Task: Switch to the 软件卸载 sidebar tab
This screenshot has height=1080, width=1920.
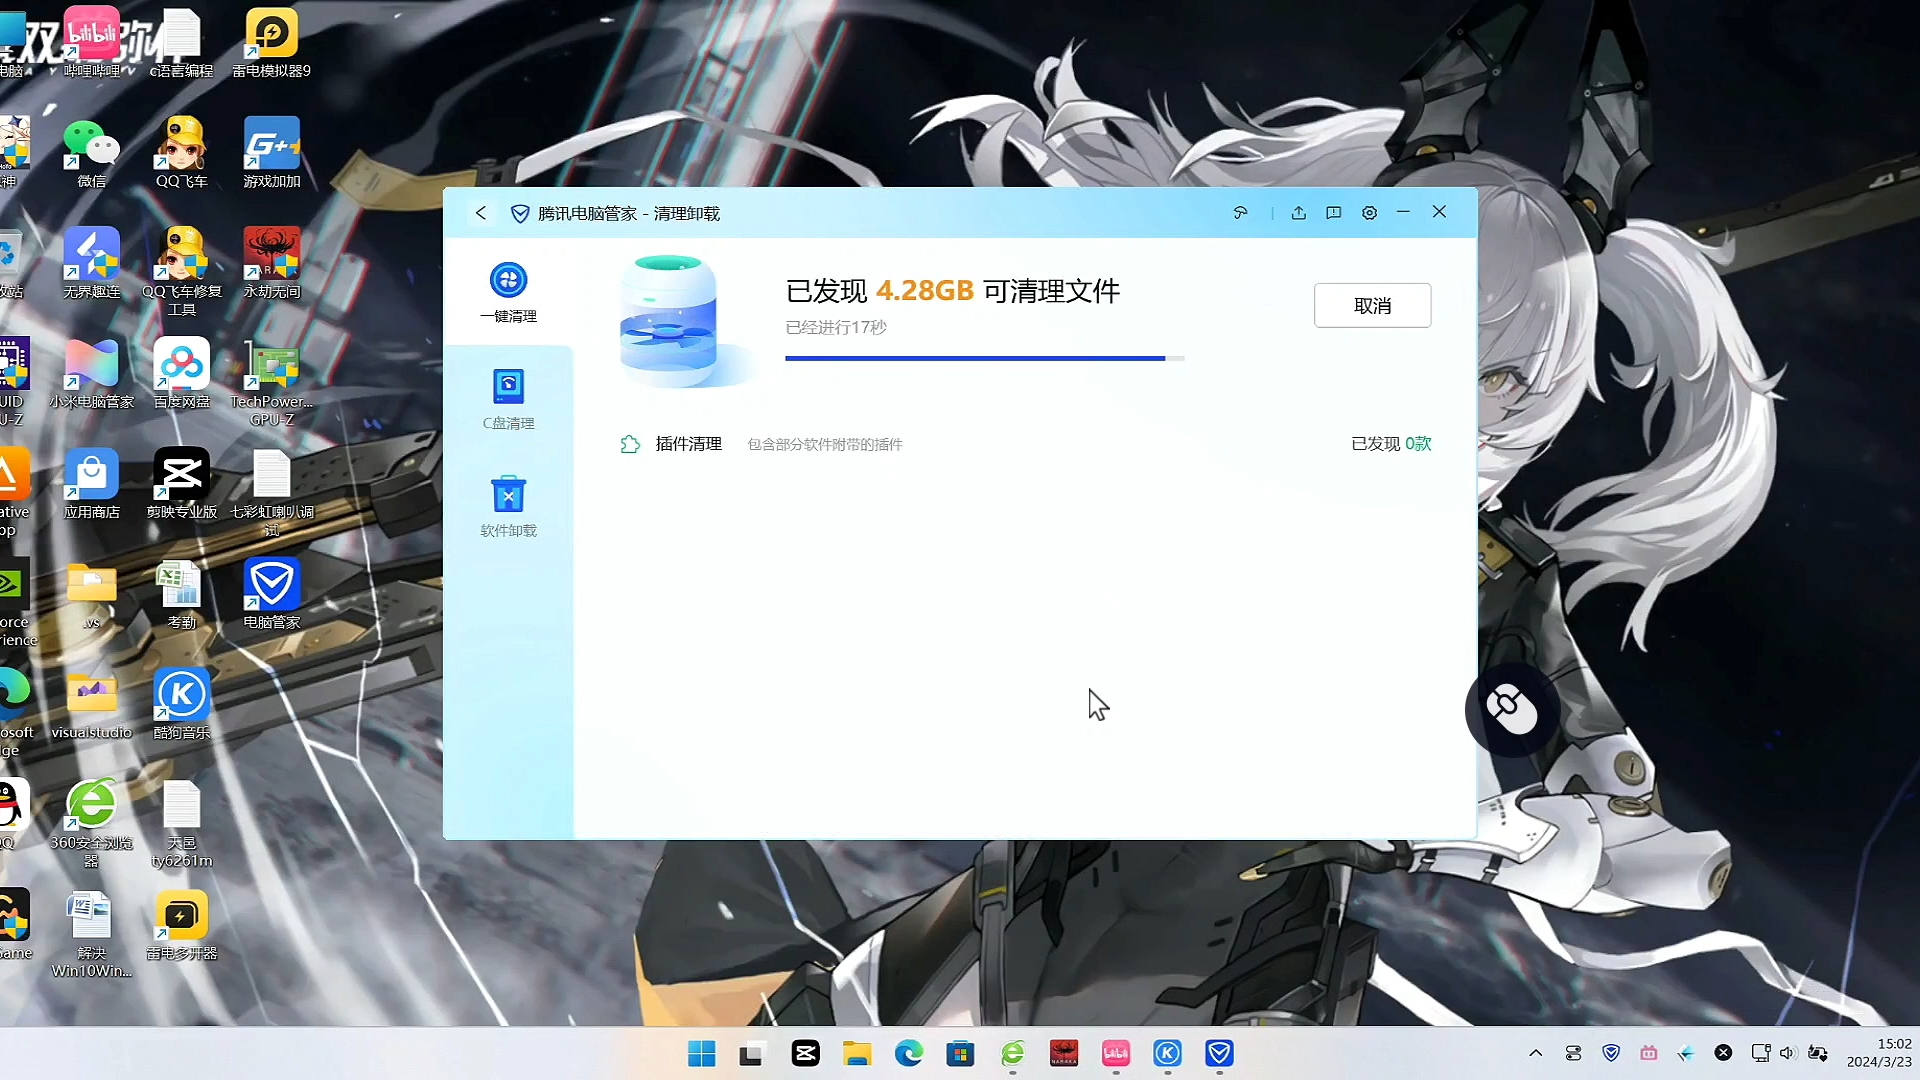Action: (508, 507)
